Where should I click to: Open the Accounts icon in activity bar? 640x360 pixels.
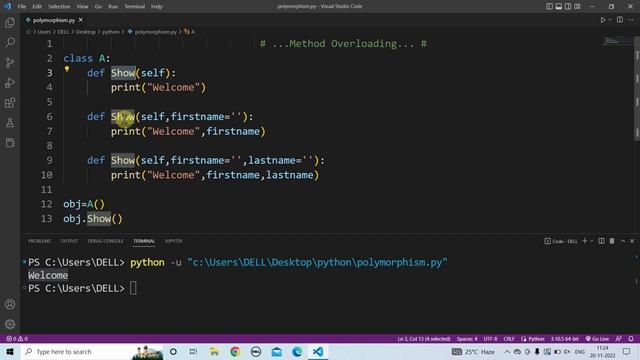tap(10, 304)
